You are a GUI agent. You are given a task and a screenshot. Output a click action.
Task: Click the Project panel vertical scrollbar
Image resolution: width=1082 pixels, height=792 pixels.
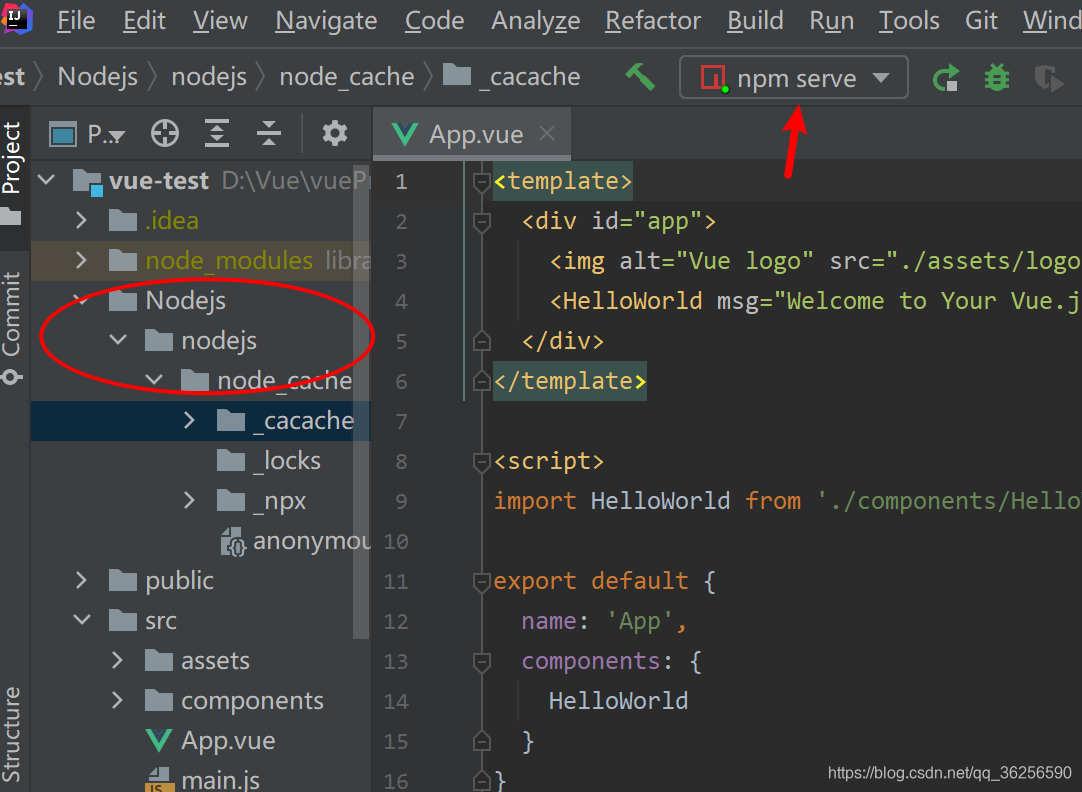pos(361,402)
